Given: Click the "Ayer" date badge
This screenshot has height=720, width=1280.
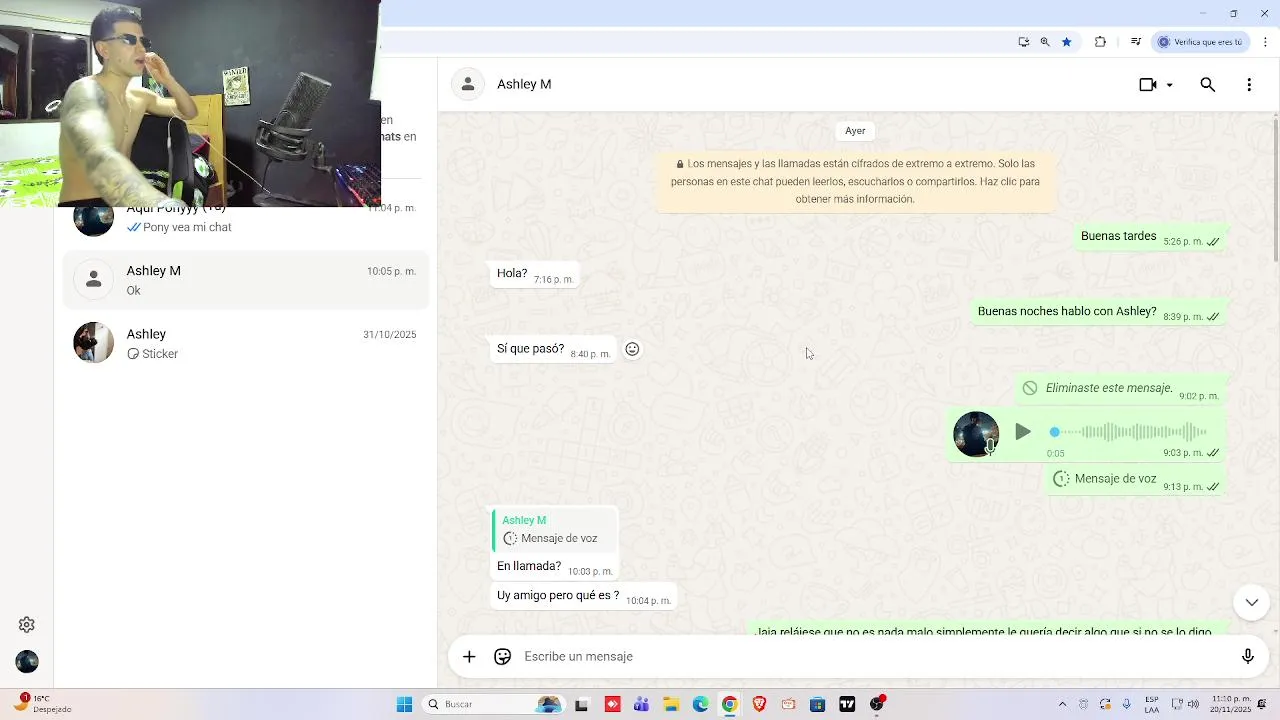Looking at the screenshot, I should (x=855, y=131).
